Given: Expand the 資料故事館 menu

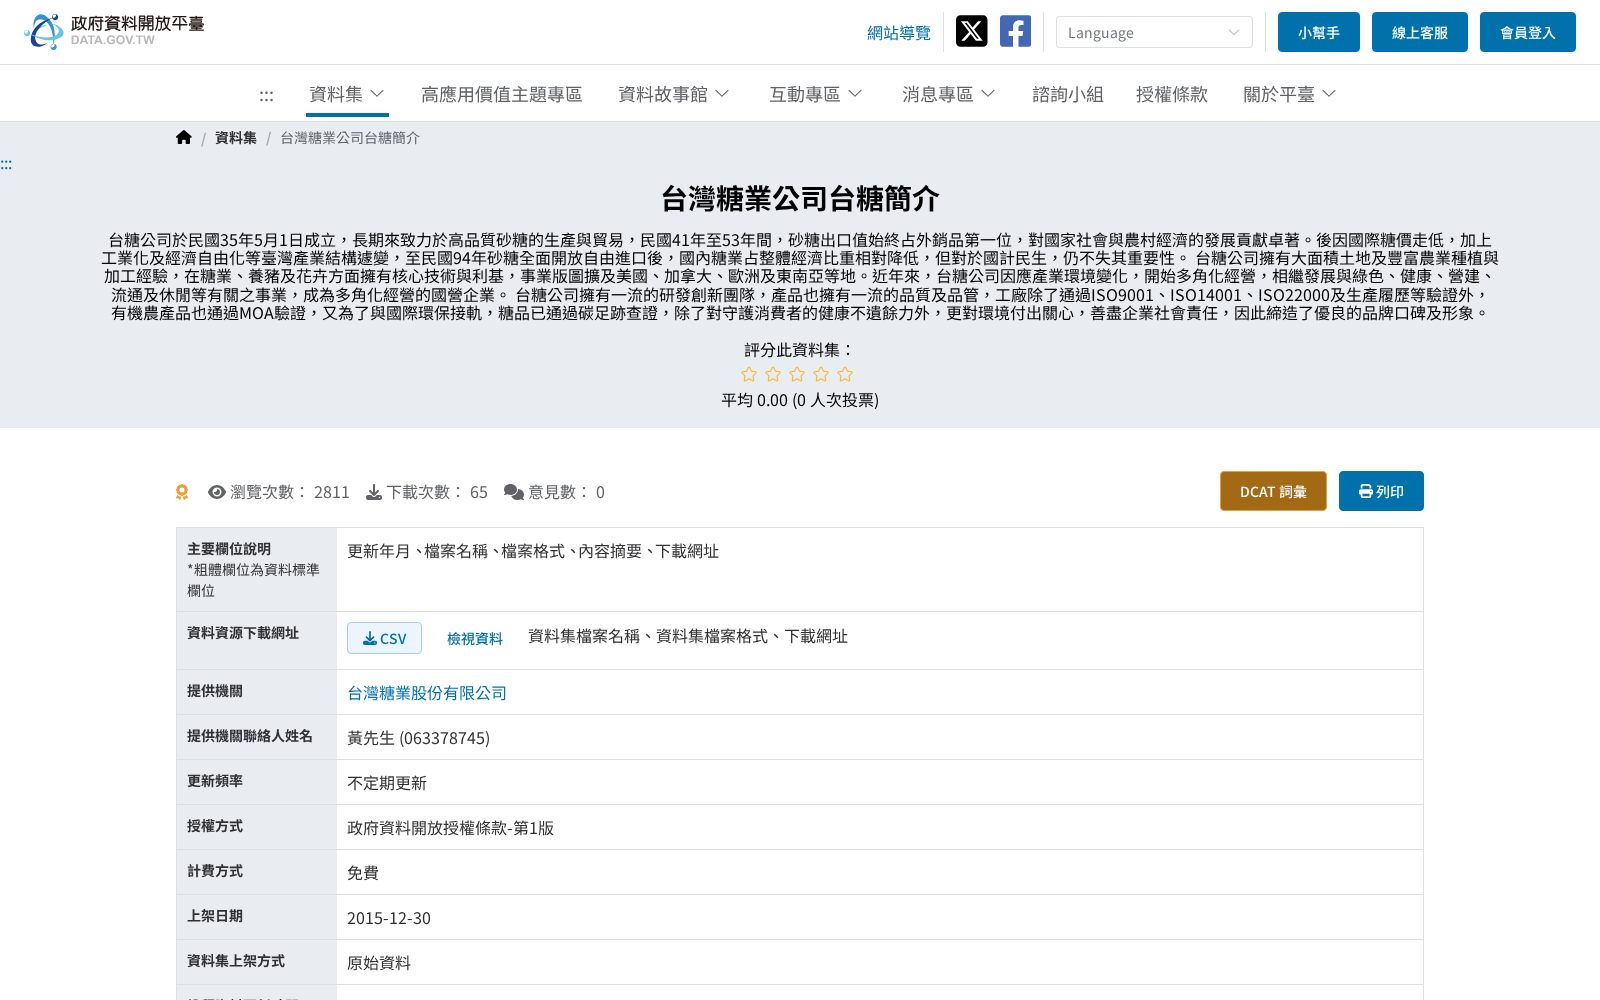Looking at the screenshot, I should (x=674, y=94).
